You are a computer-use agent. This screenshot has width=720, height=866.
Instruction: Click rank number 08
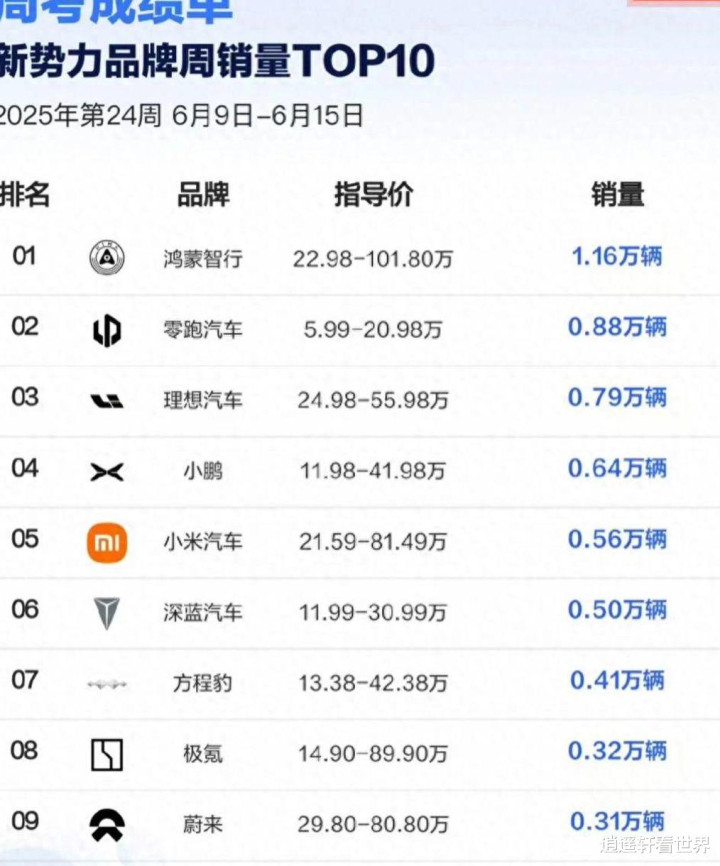[24, 751]
